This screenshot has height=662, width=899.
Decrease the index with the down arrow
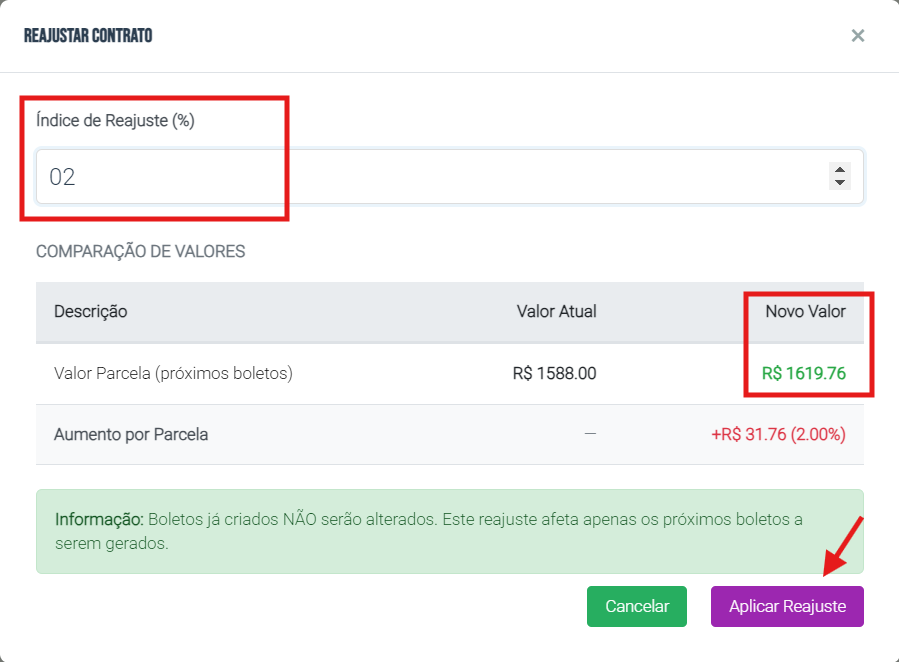point(840,183)
